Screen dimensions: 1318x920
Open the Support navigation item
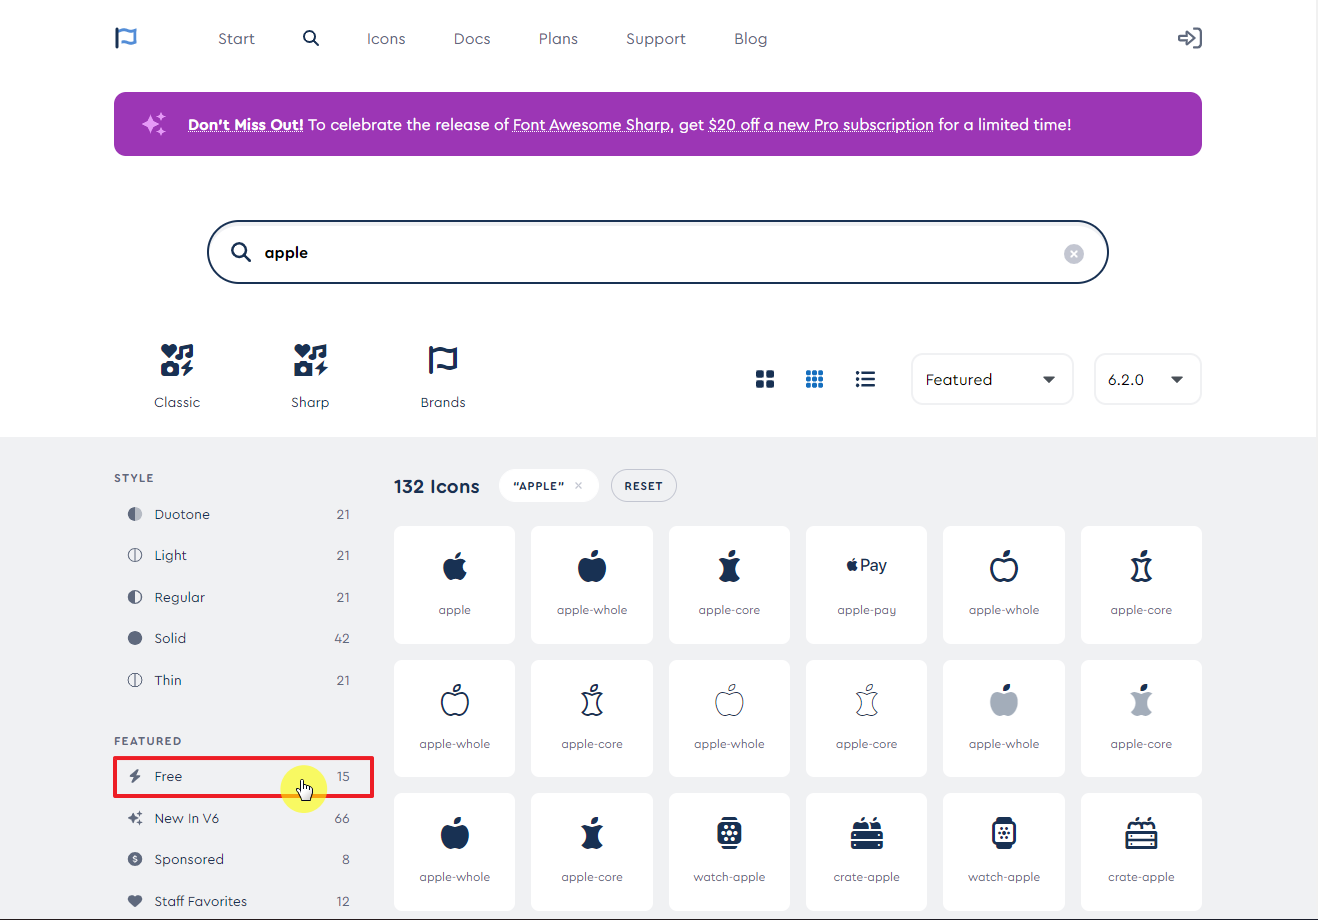656,39
